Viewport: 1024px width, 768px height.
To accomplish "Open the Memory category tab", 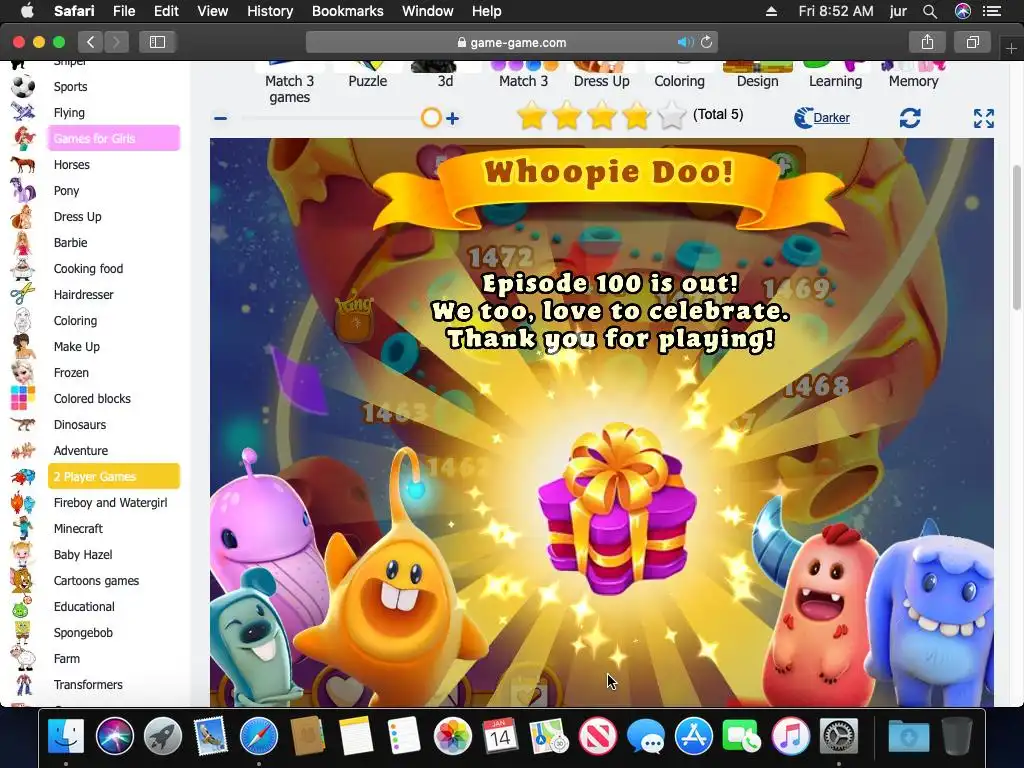I will pos(913,81).
